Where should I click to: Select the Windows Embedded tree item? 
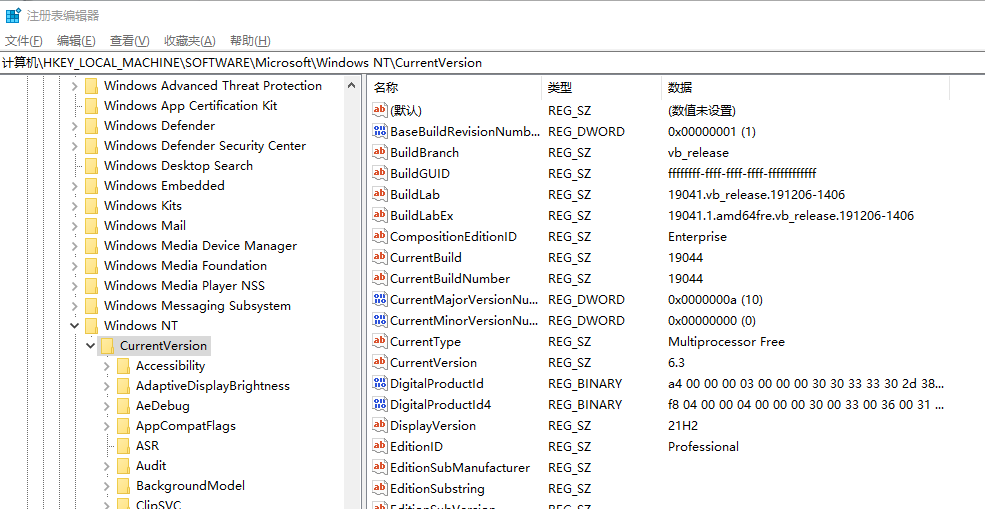pyautogui.click(x=164, y=186)
